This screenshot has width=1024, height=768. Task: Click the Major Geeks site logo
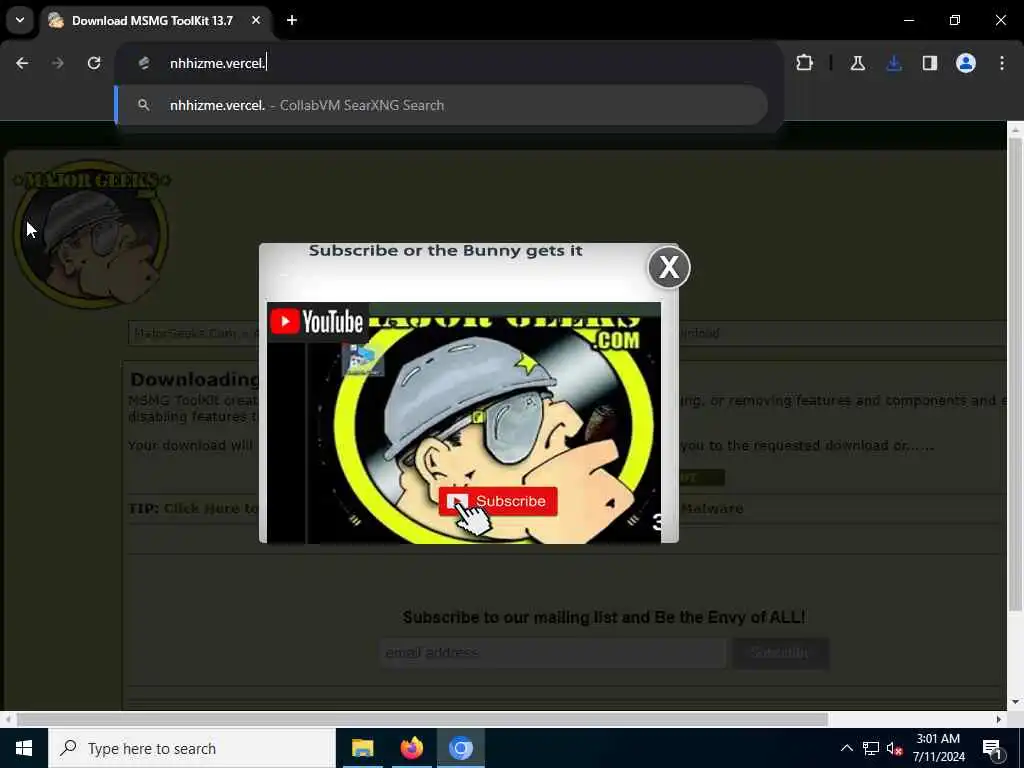click(91, 235)
